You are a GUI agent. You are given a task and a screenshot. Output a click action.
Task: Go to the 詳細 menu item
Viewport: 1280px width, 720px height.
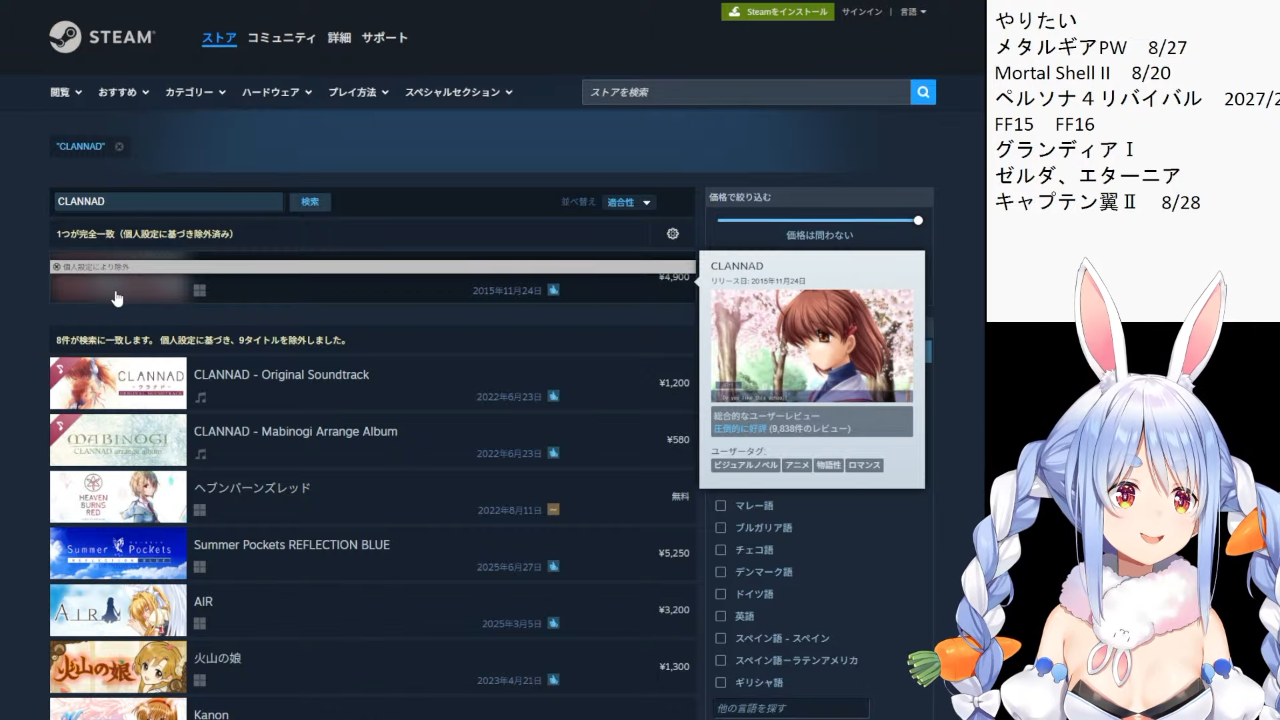339,38
